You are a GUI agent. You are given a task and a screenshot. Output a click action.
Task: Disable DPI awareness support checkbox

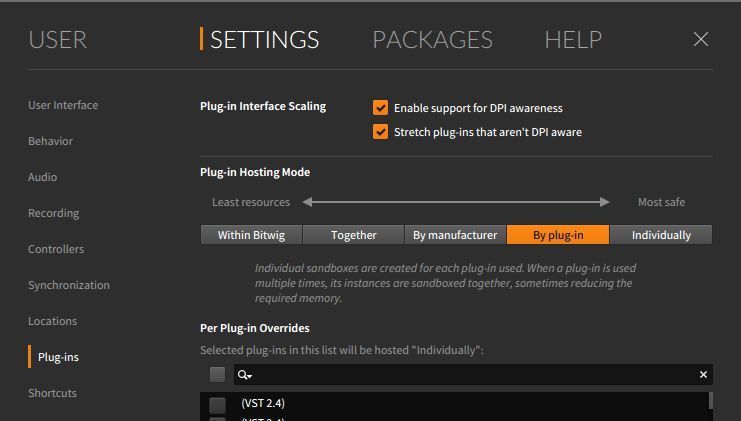380,108
